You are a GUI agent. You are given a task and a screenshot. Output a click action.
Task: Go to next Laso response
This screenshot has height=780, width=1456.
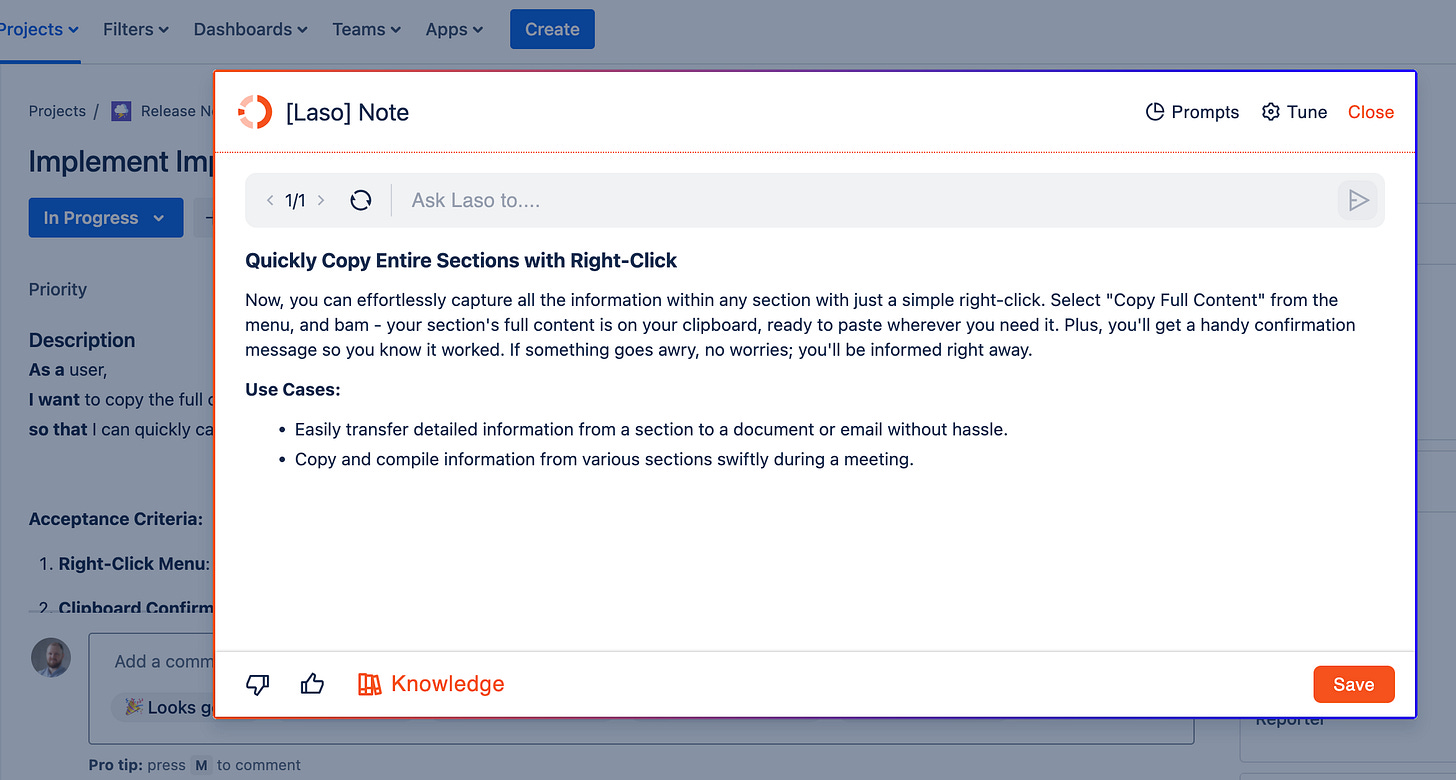(321, 200)
